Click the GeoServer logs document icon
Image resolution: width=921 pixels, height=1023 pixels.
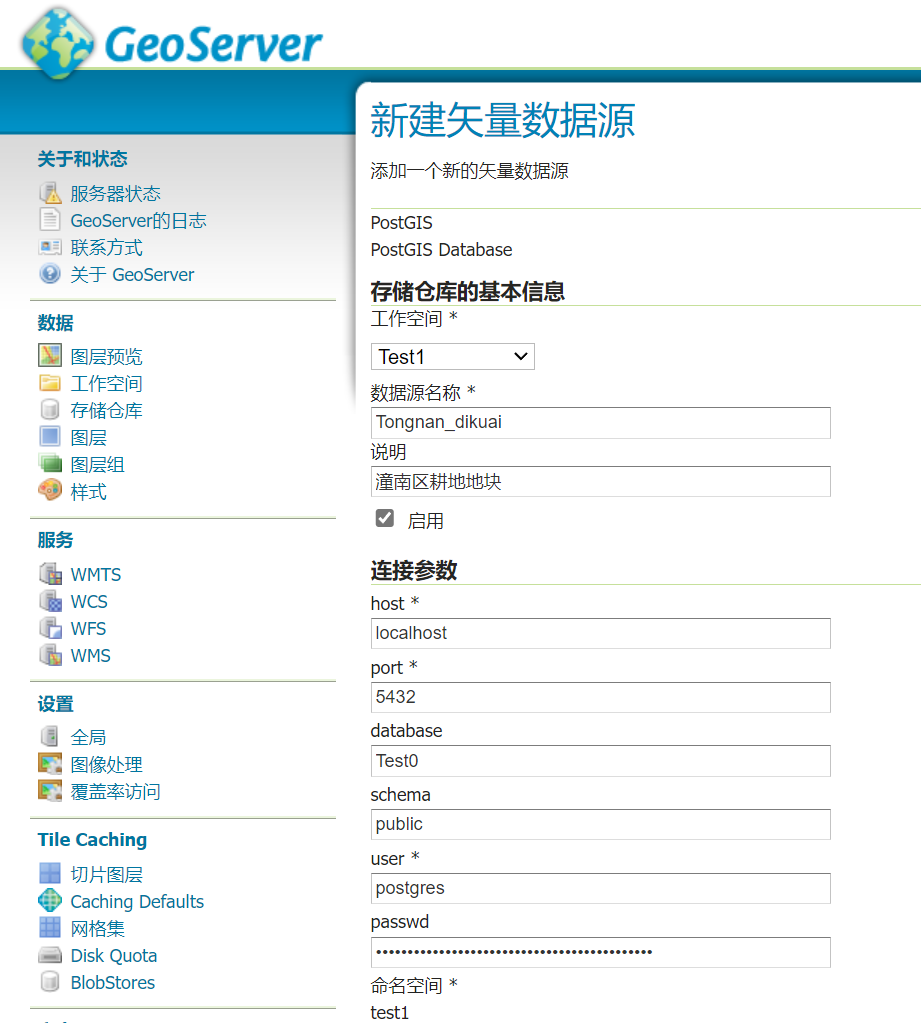point(49,220)
